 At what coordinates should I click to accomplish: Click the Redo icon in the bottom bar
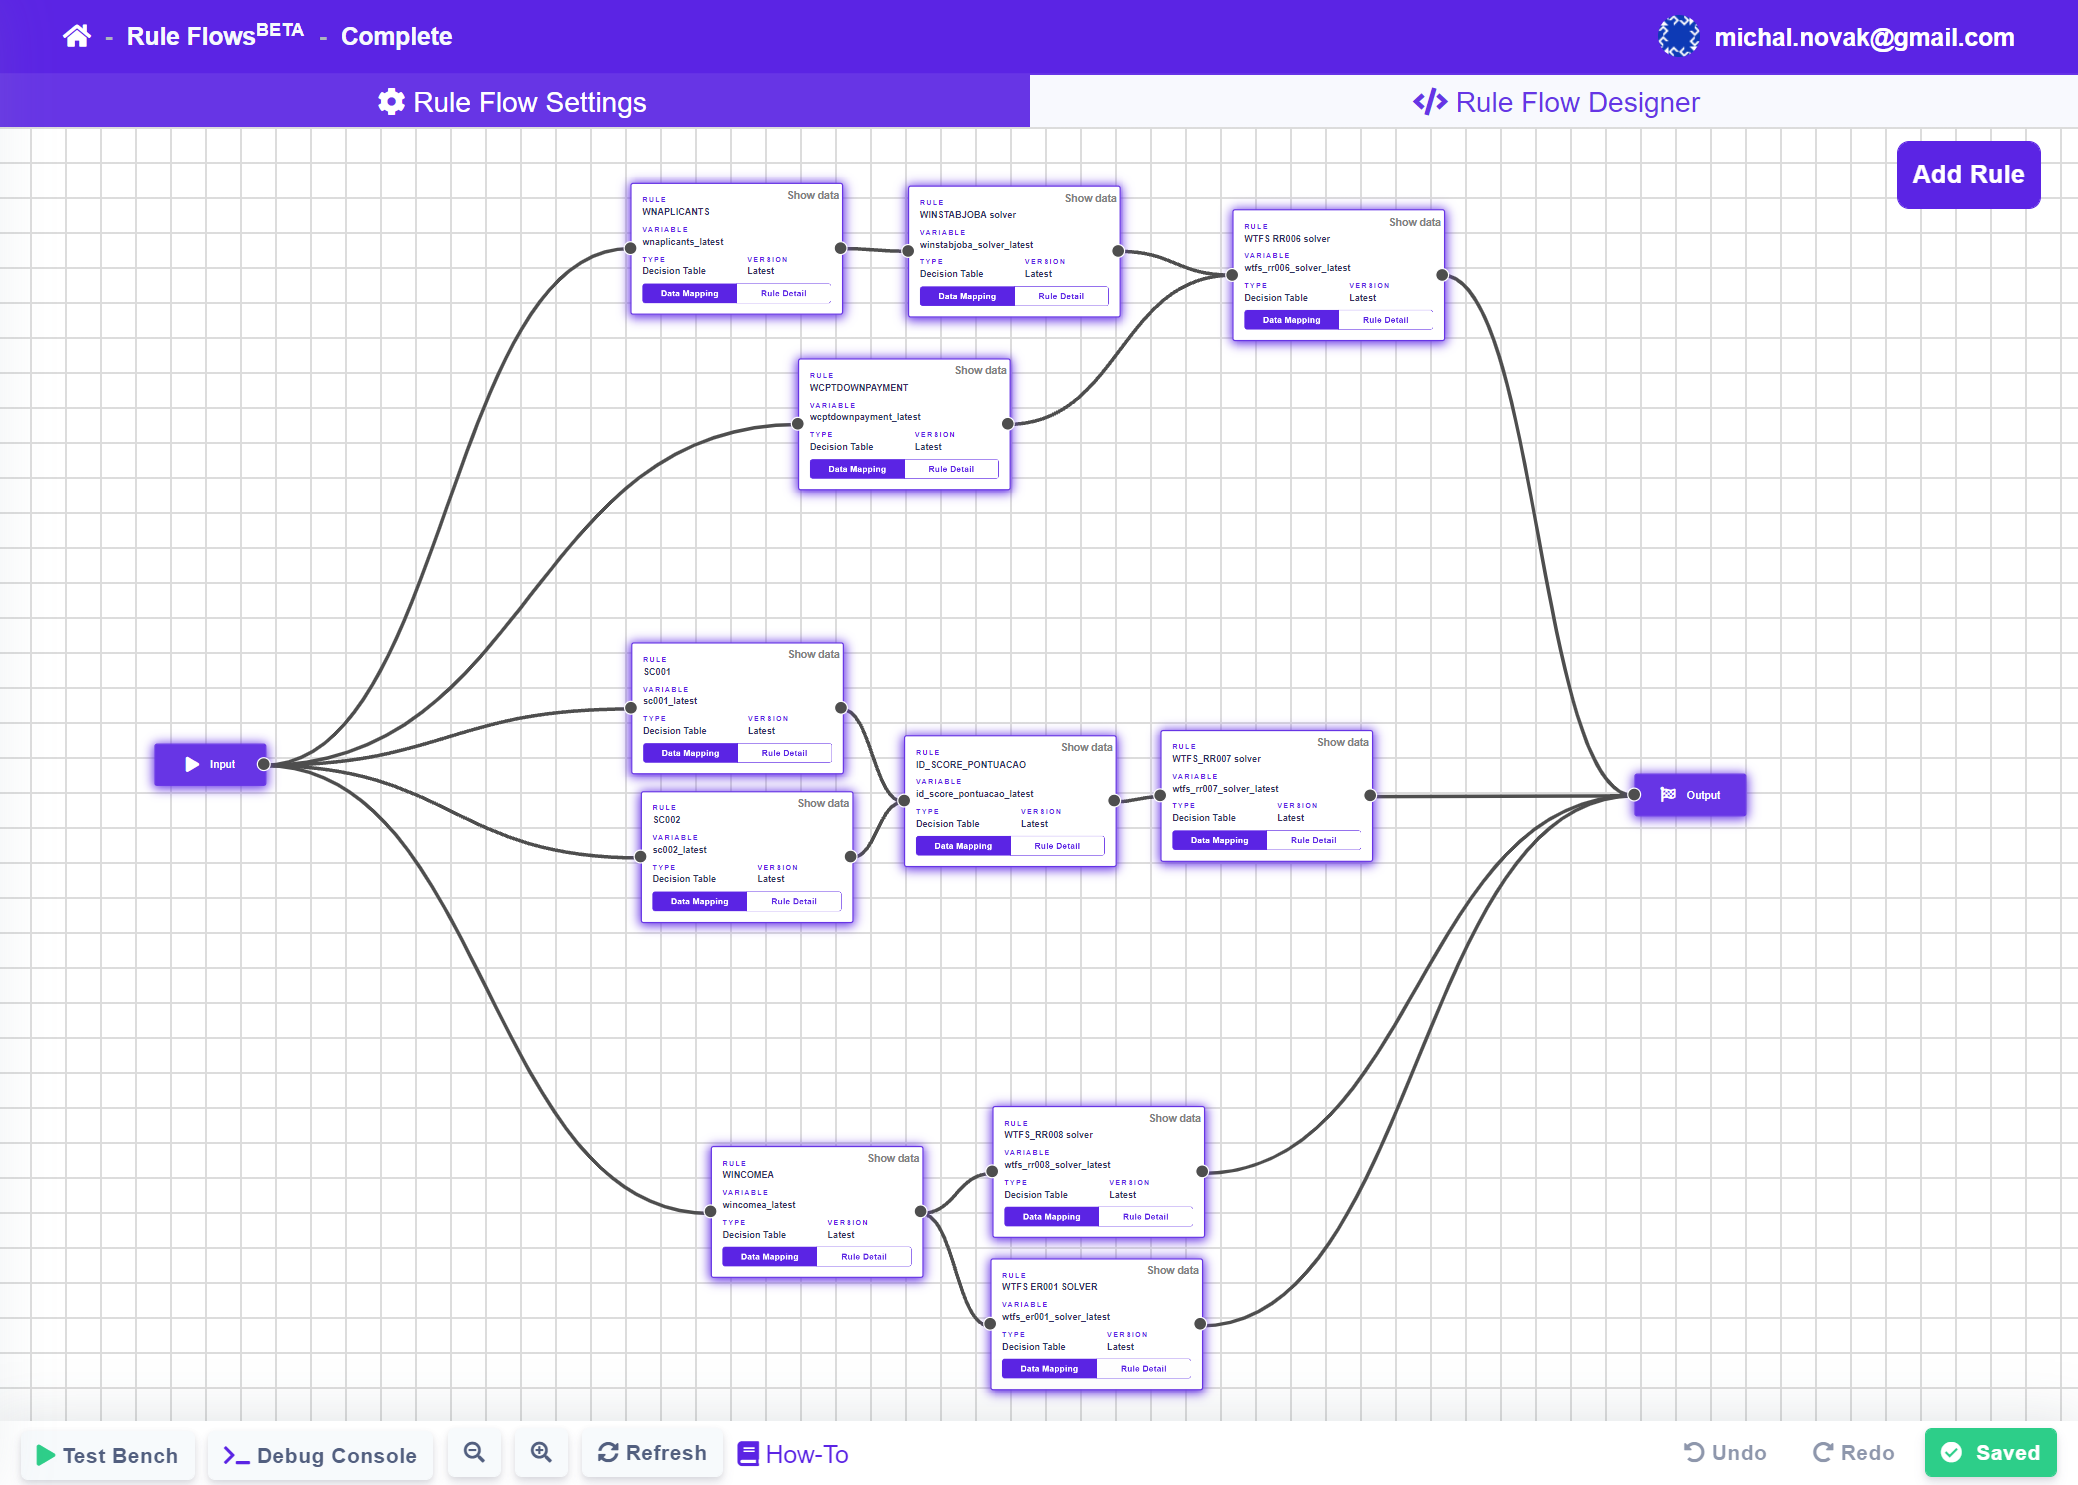1824,1452
